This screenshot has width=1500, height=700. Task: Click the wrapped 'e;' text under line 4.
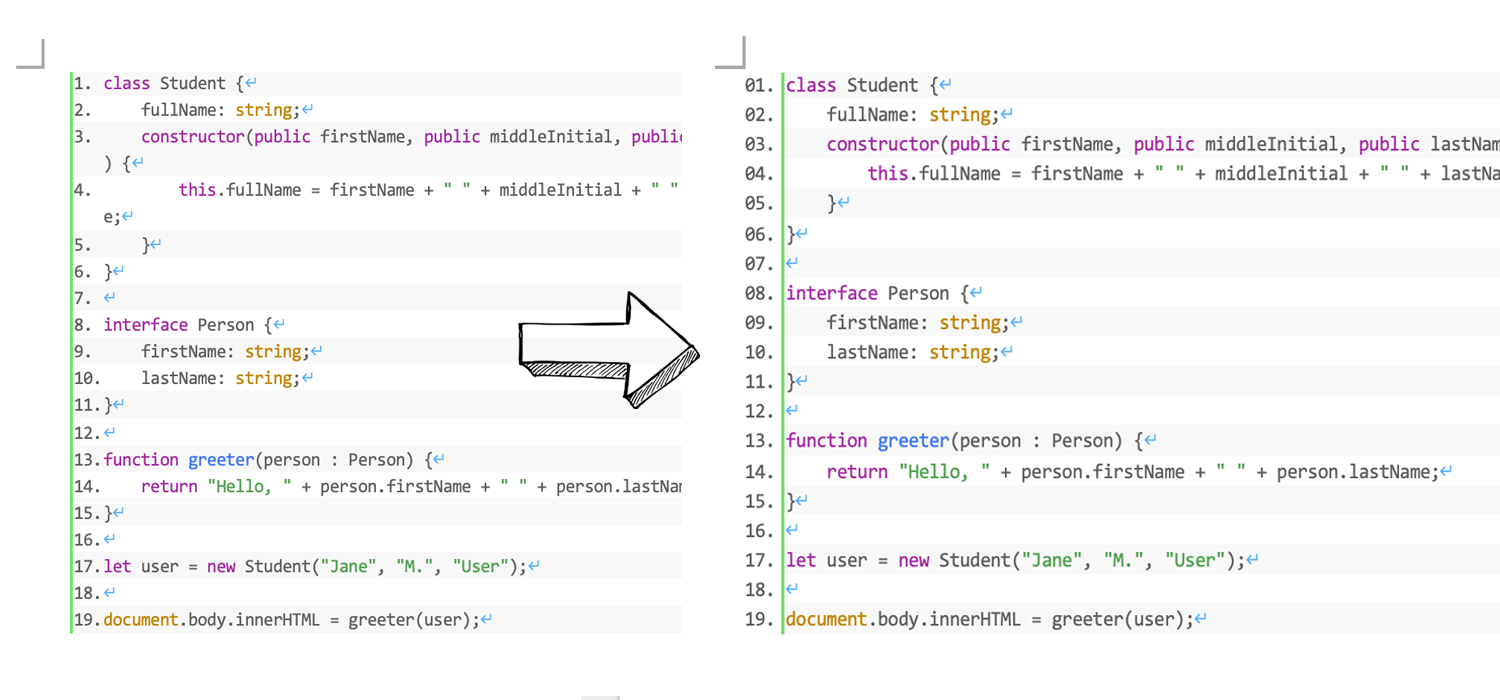[112, 216]
